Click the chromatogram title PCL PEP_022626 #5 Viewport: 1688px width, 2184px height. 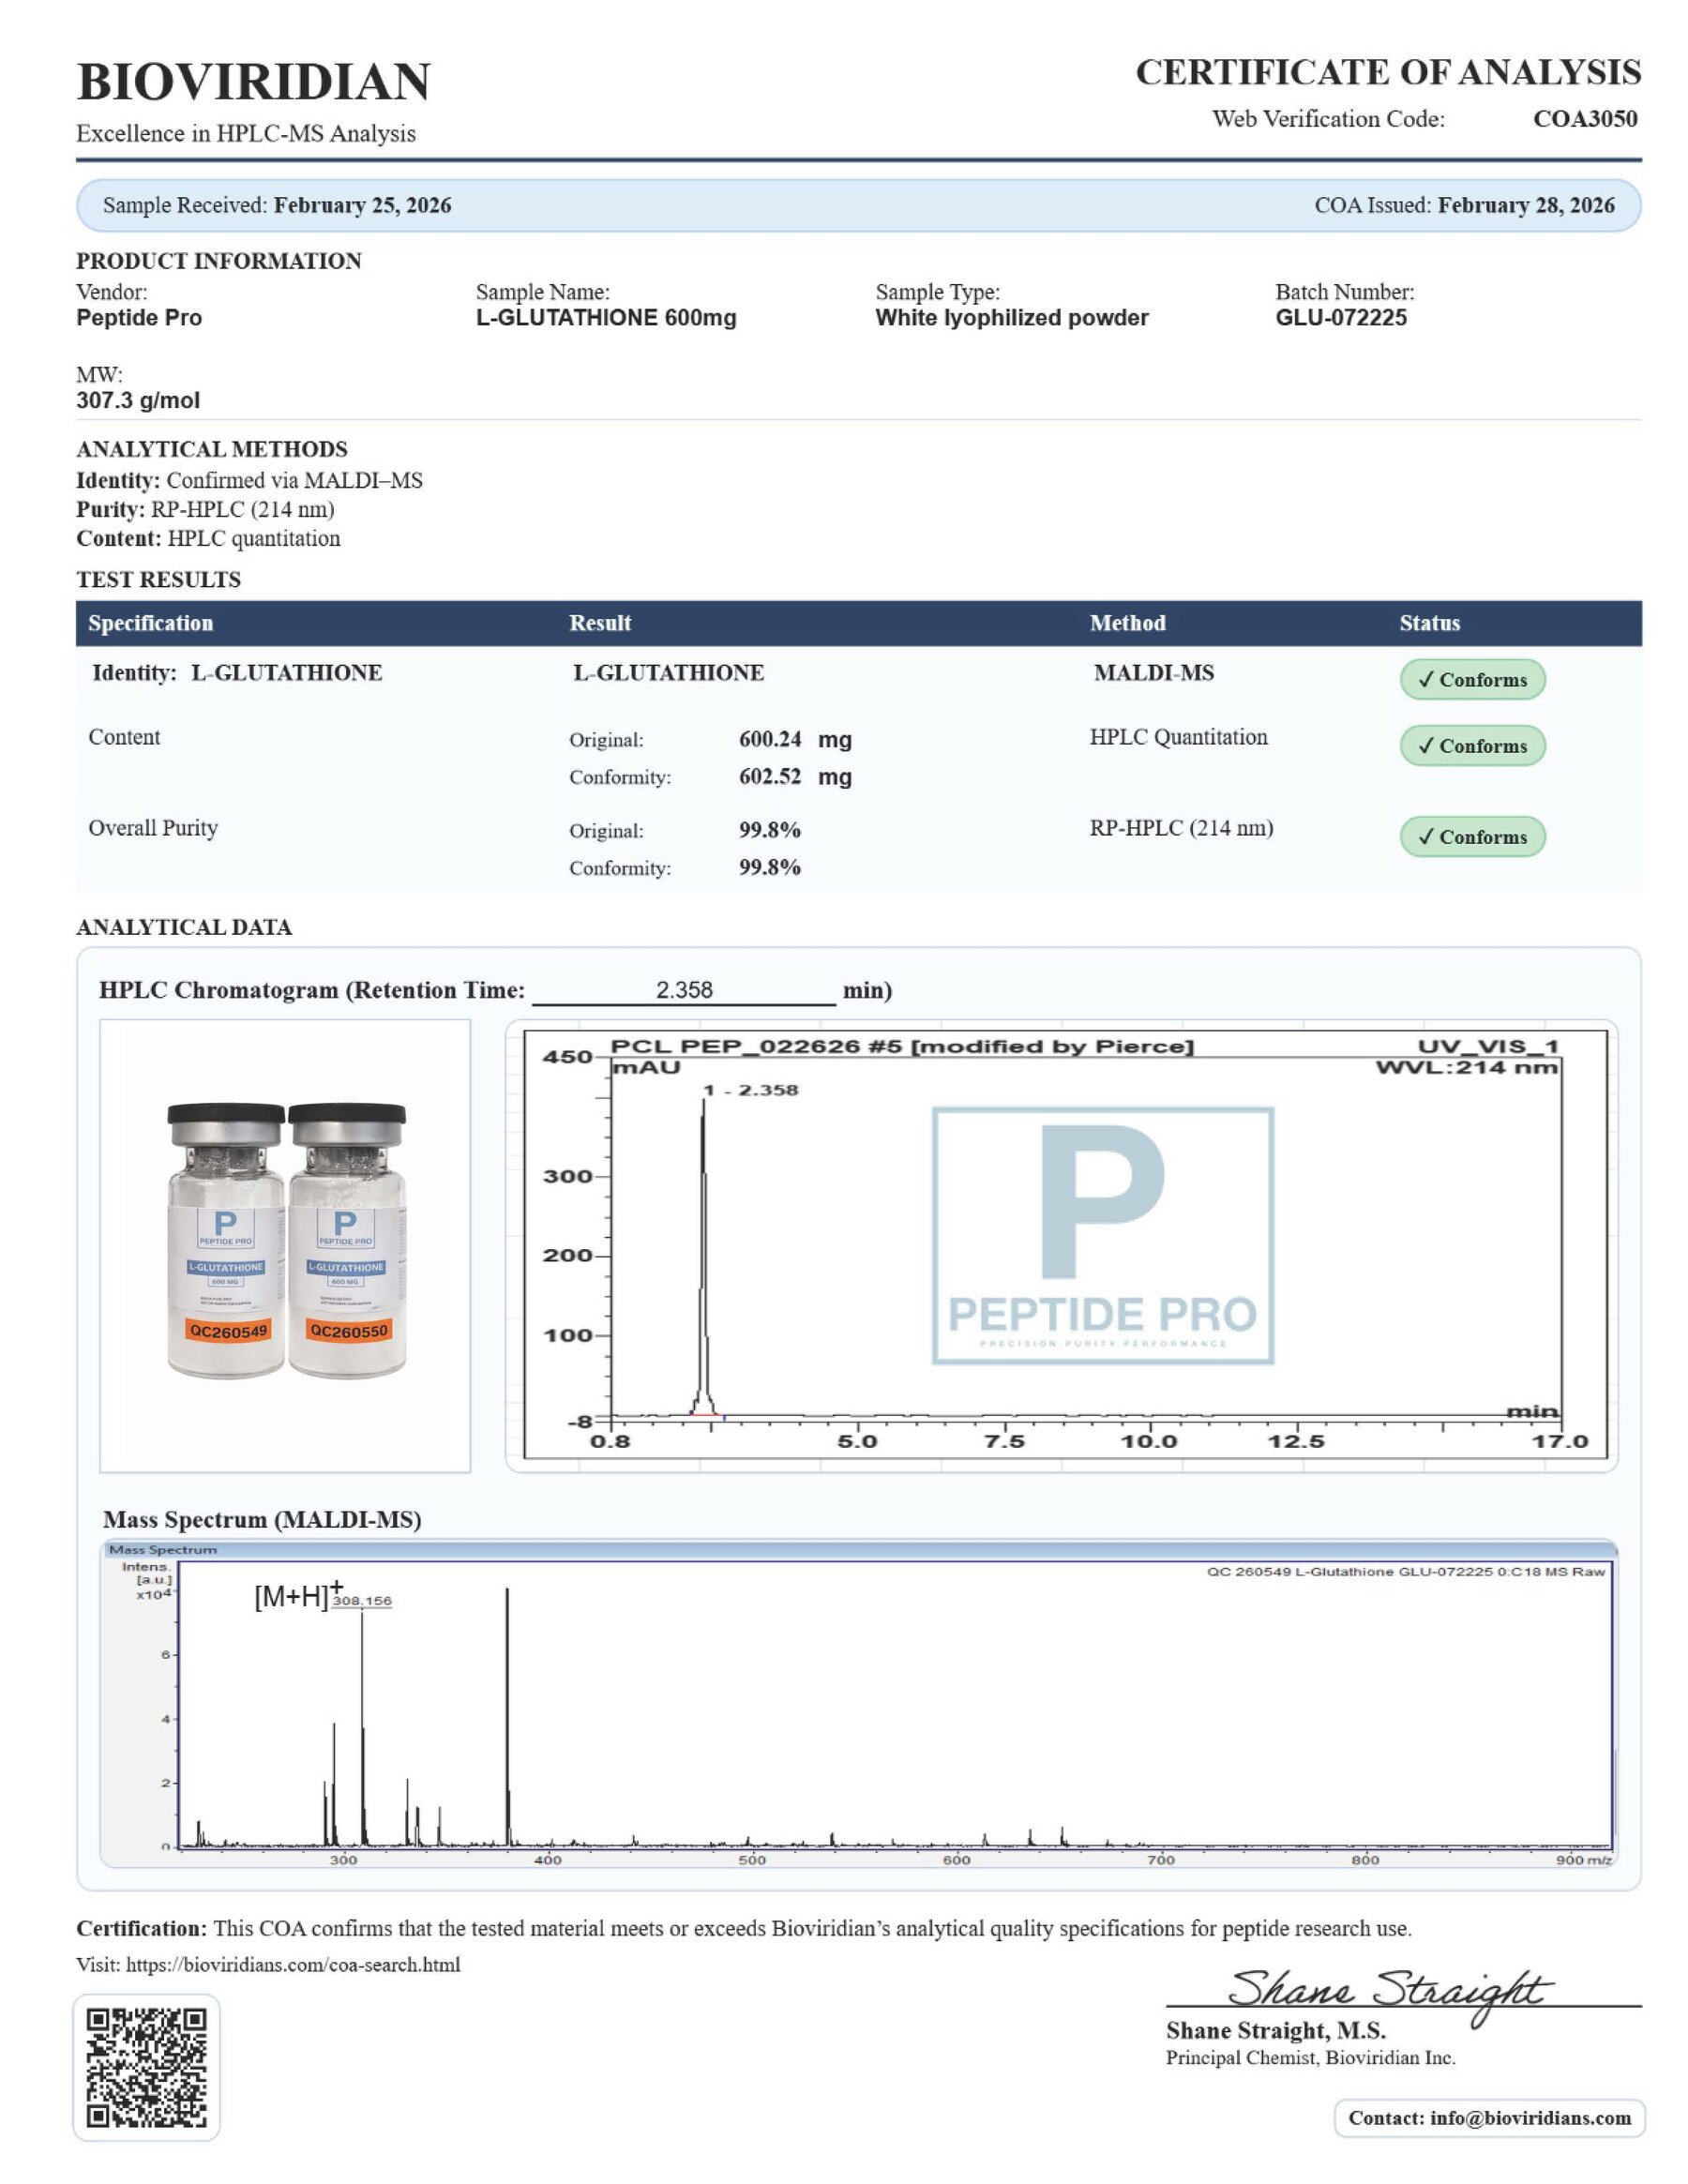(902, 1046)
